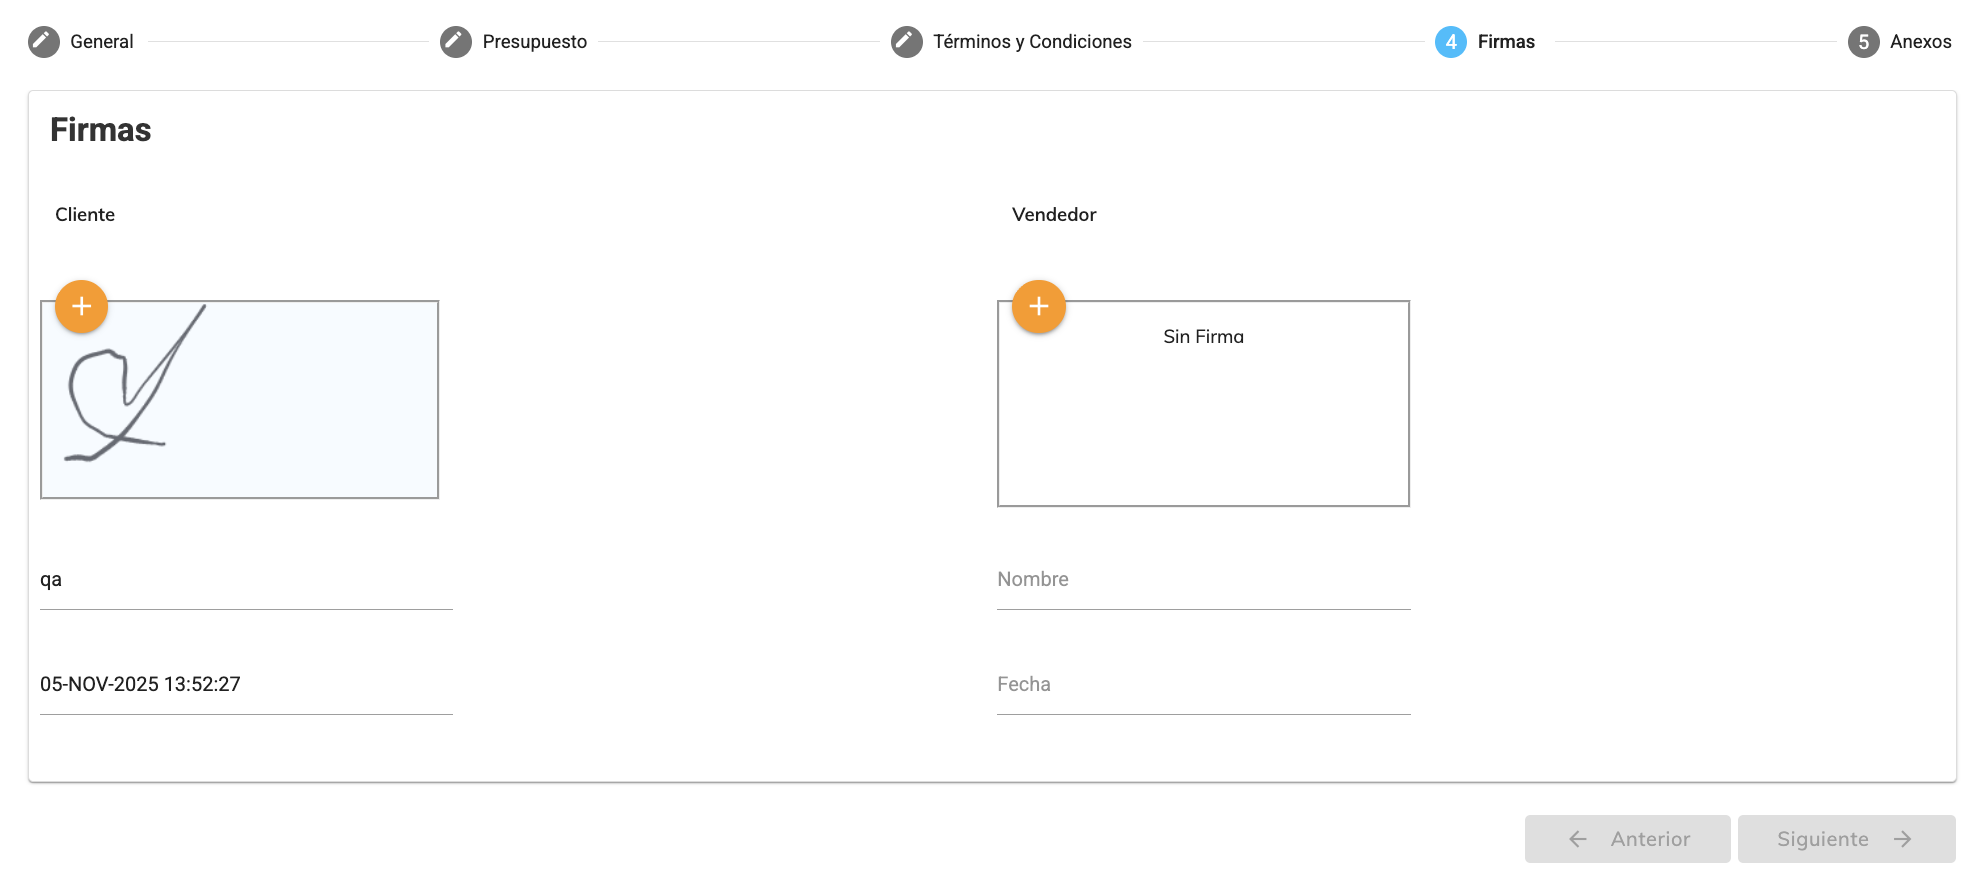Go to the General step label
1978x894 pixels.
101,42
